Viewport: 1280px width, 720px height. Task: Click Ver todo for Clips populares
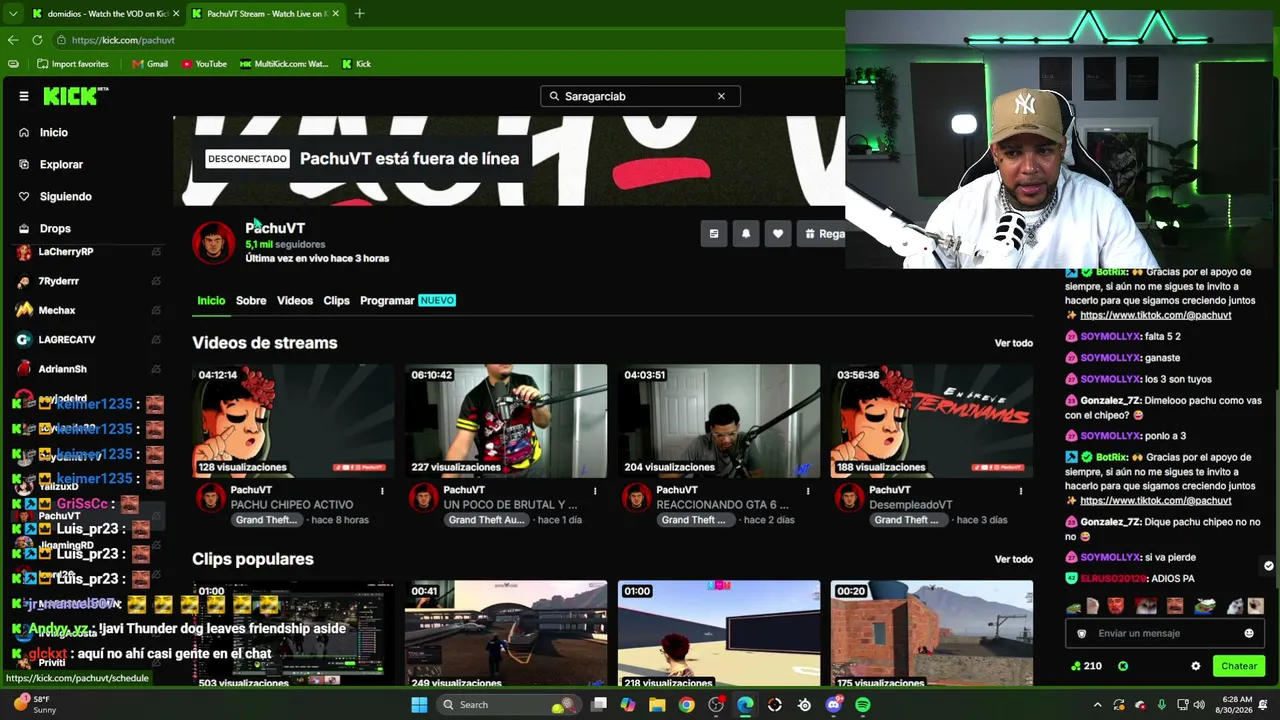[1013, 559]
